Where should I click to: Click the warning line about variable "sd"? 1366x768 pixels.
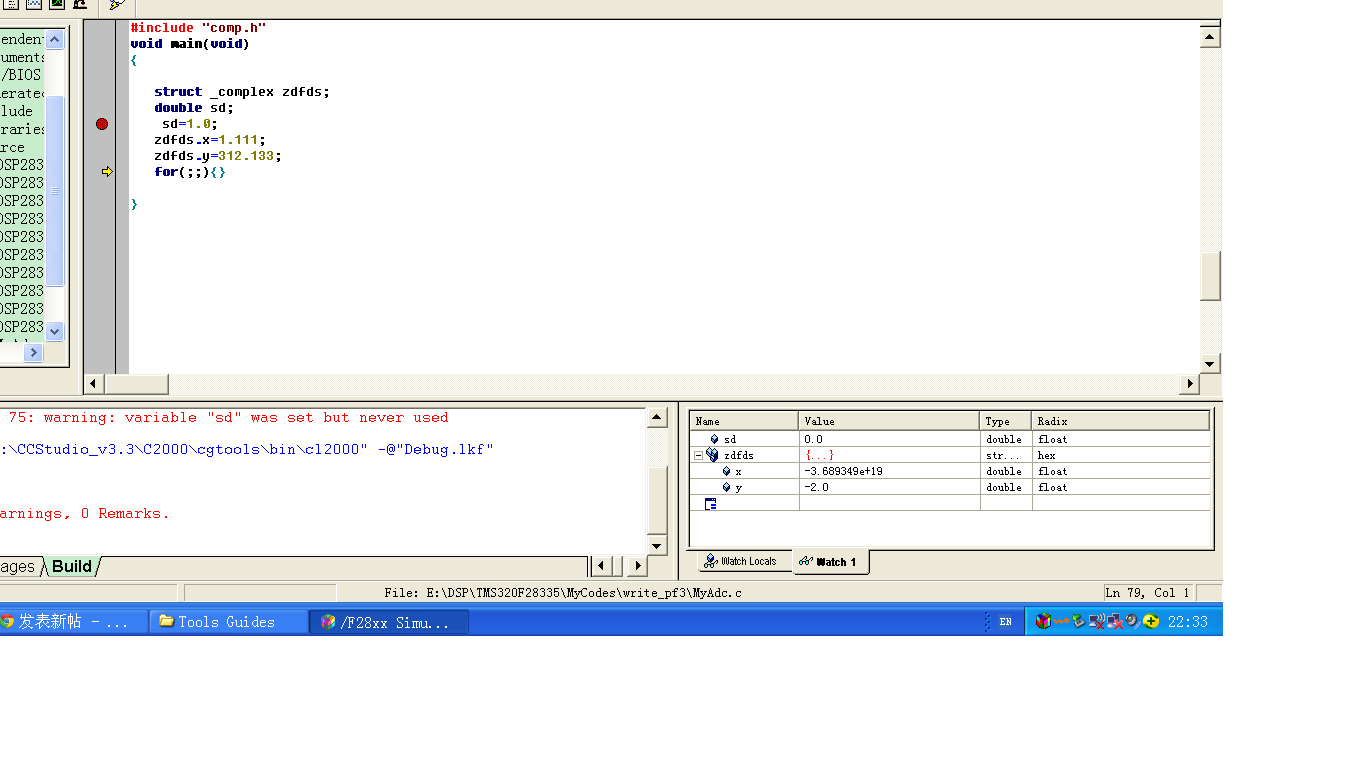(x=228, y=418)
